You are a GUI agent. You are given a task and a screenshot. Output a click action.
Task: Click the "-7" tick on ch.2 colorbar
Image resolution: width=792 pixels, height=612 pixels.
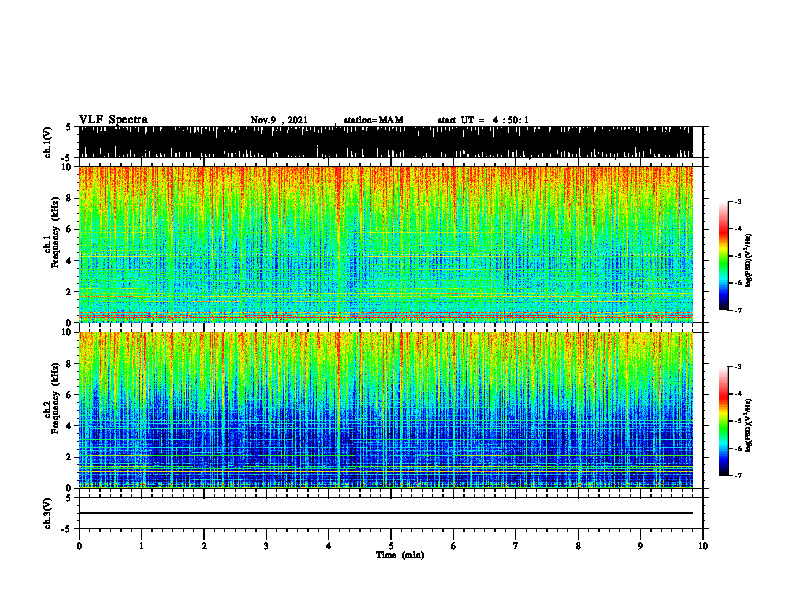coord(737,475)
